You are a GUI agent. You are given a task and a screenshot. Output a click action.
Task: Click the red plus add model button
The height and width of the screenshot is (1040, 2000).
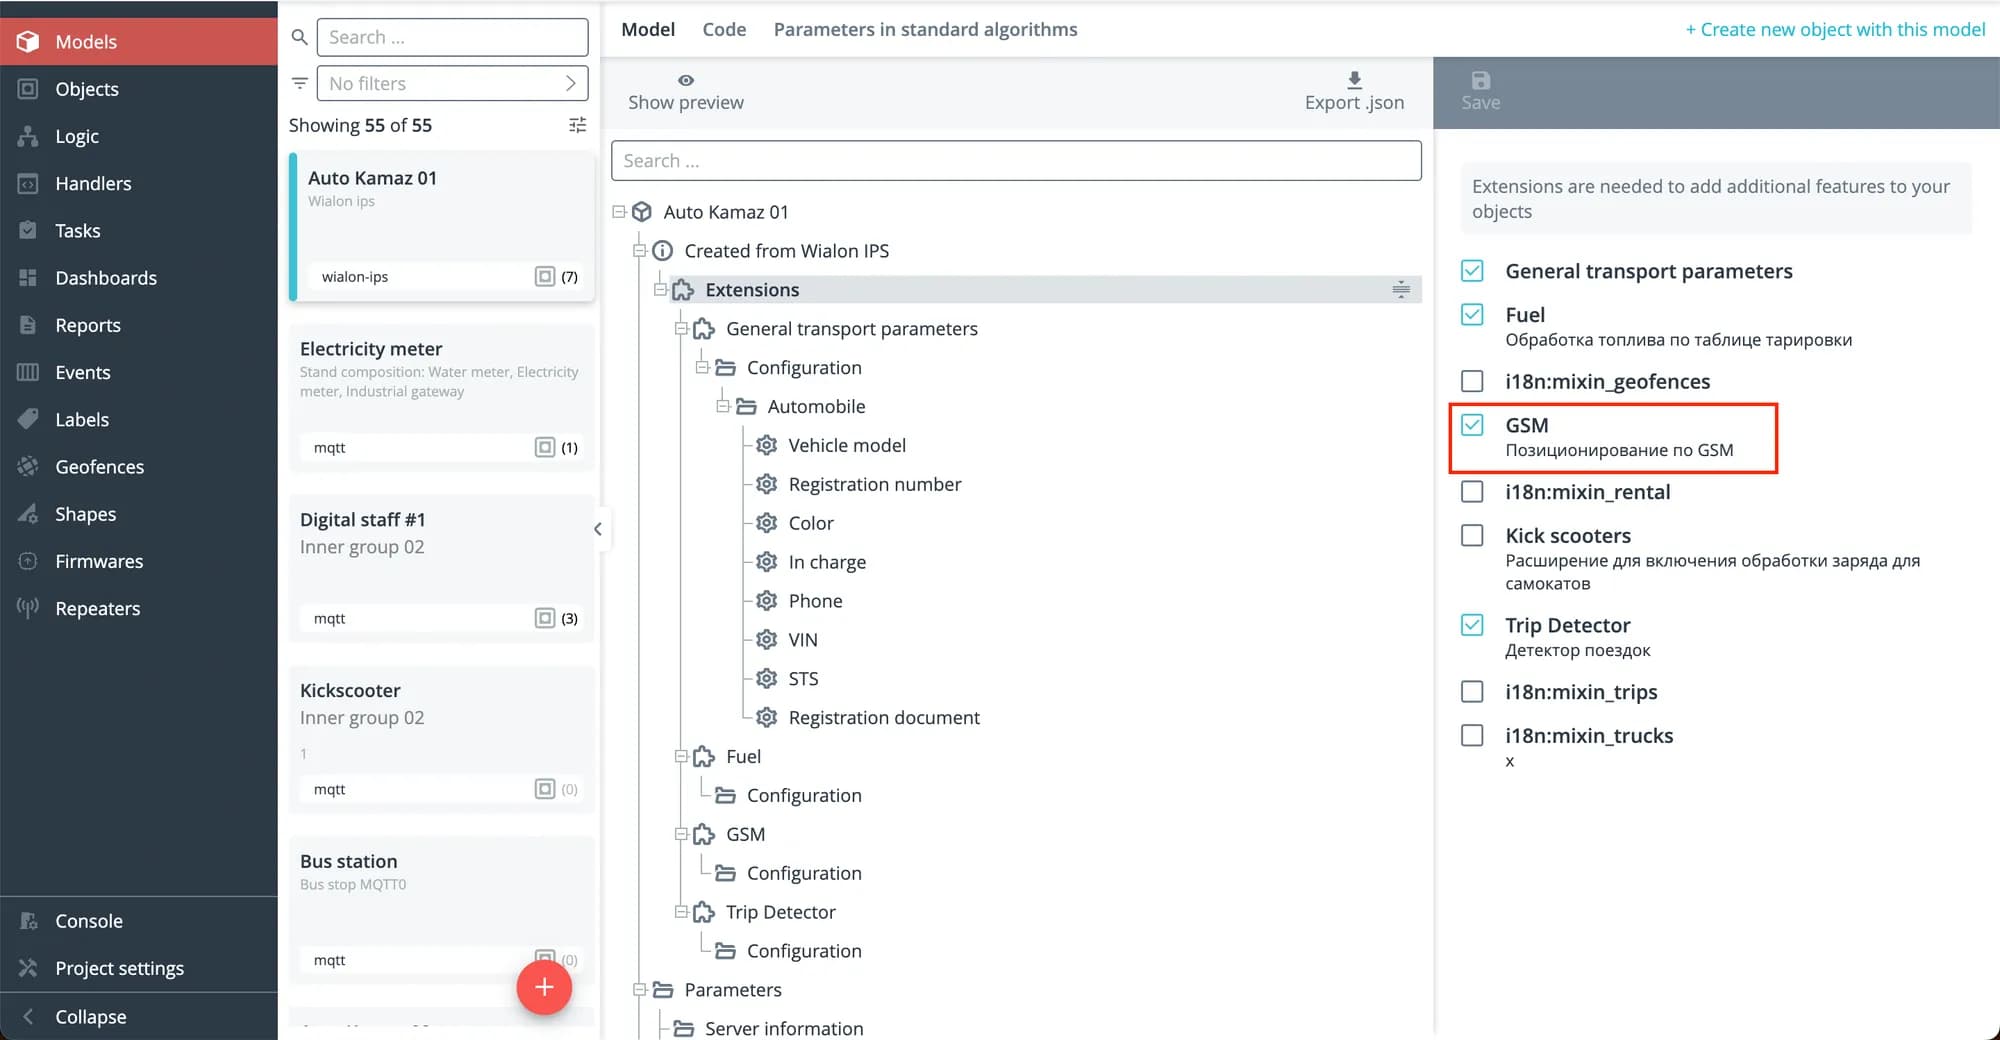(544, 987)
